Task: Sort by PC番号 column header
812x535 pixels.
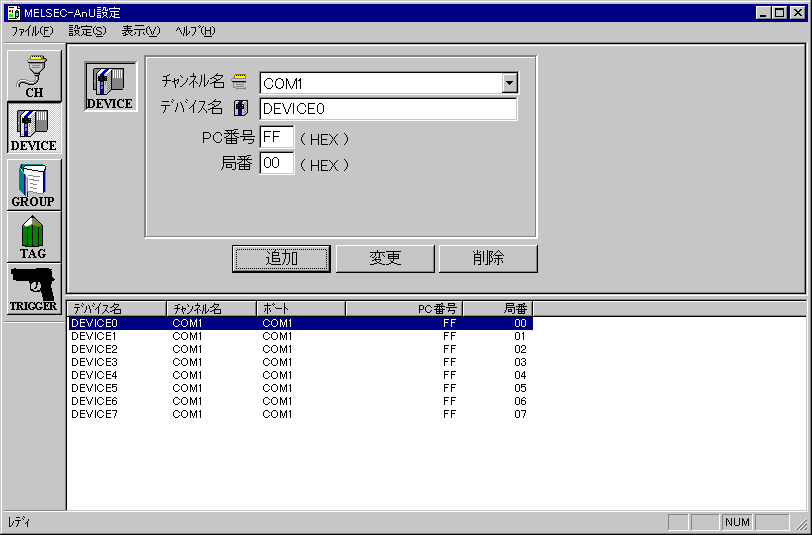Action: [404, 309]
